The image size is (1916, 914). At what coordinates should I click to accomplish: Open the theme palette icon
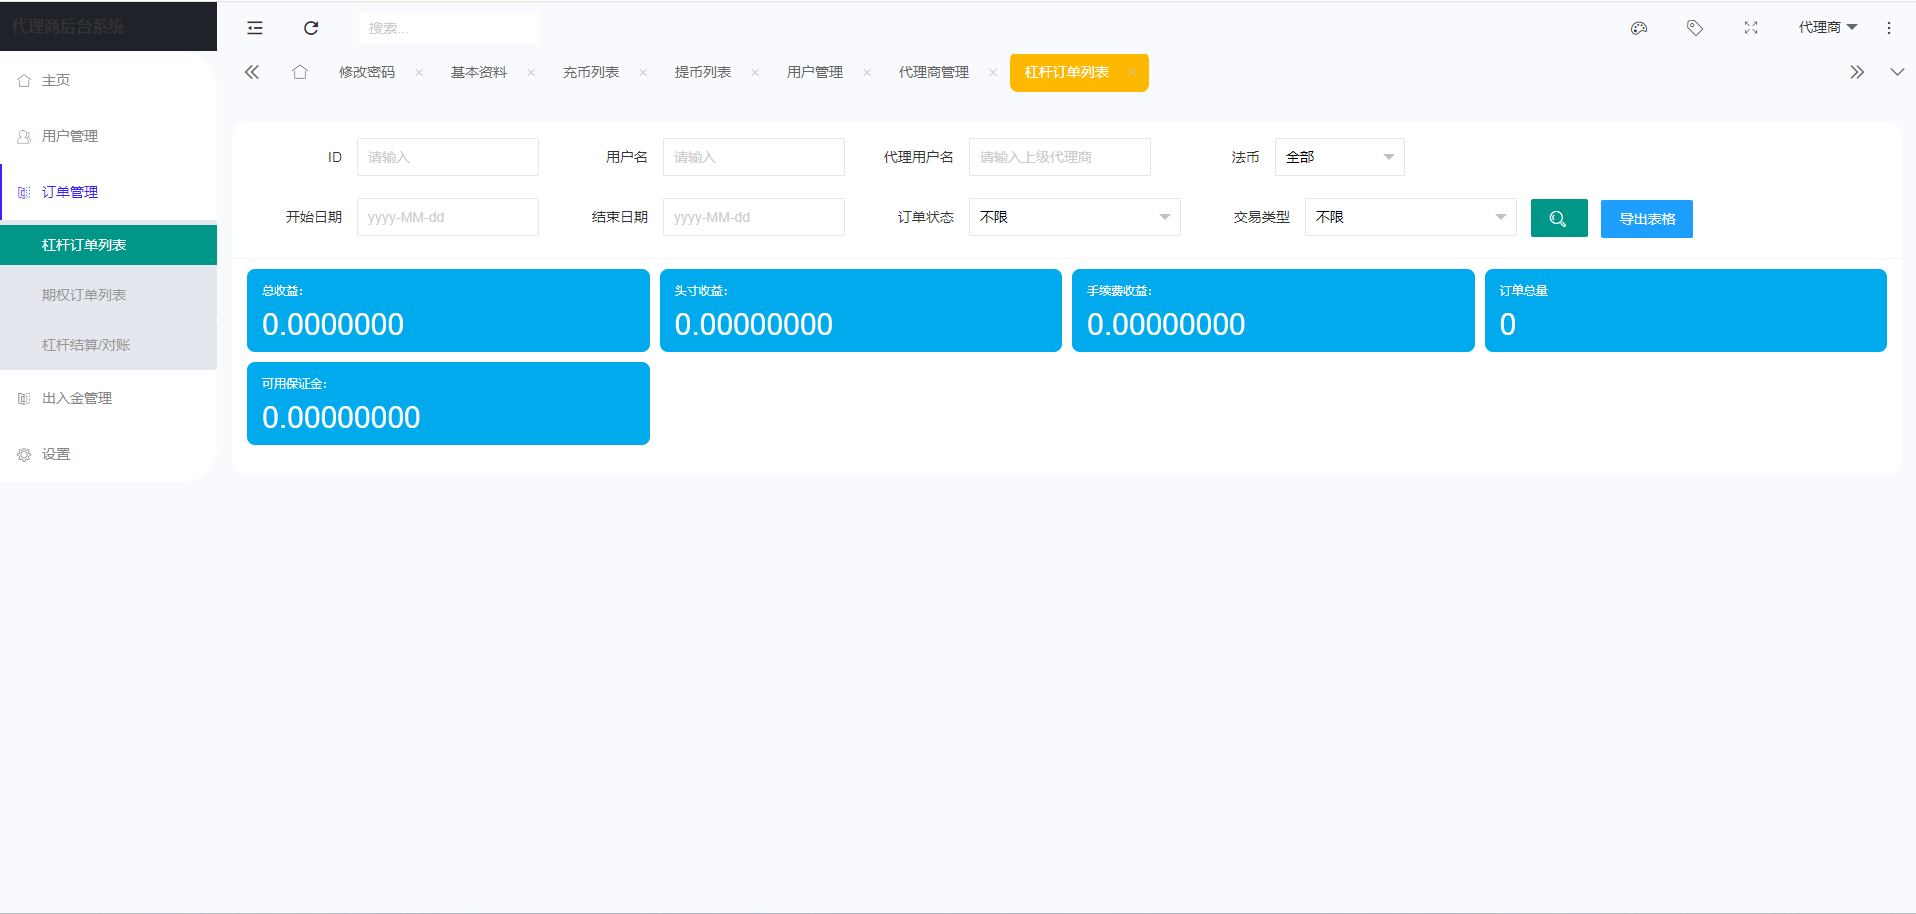(1638, 27)
